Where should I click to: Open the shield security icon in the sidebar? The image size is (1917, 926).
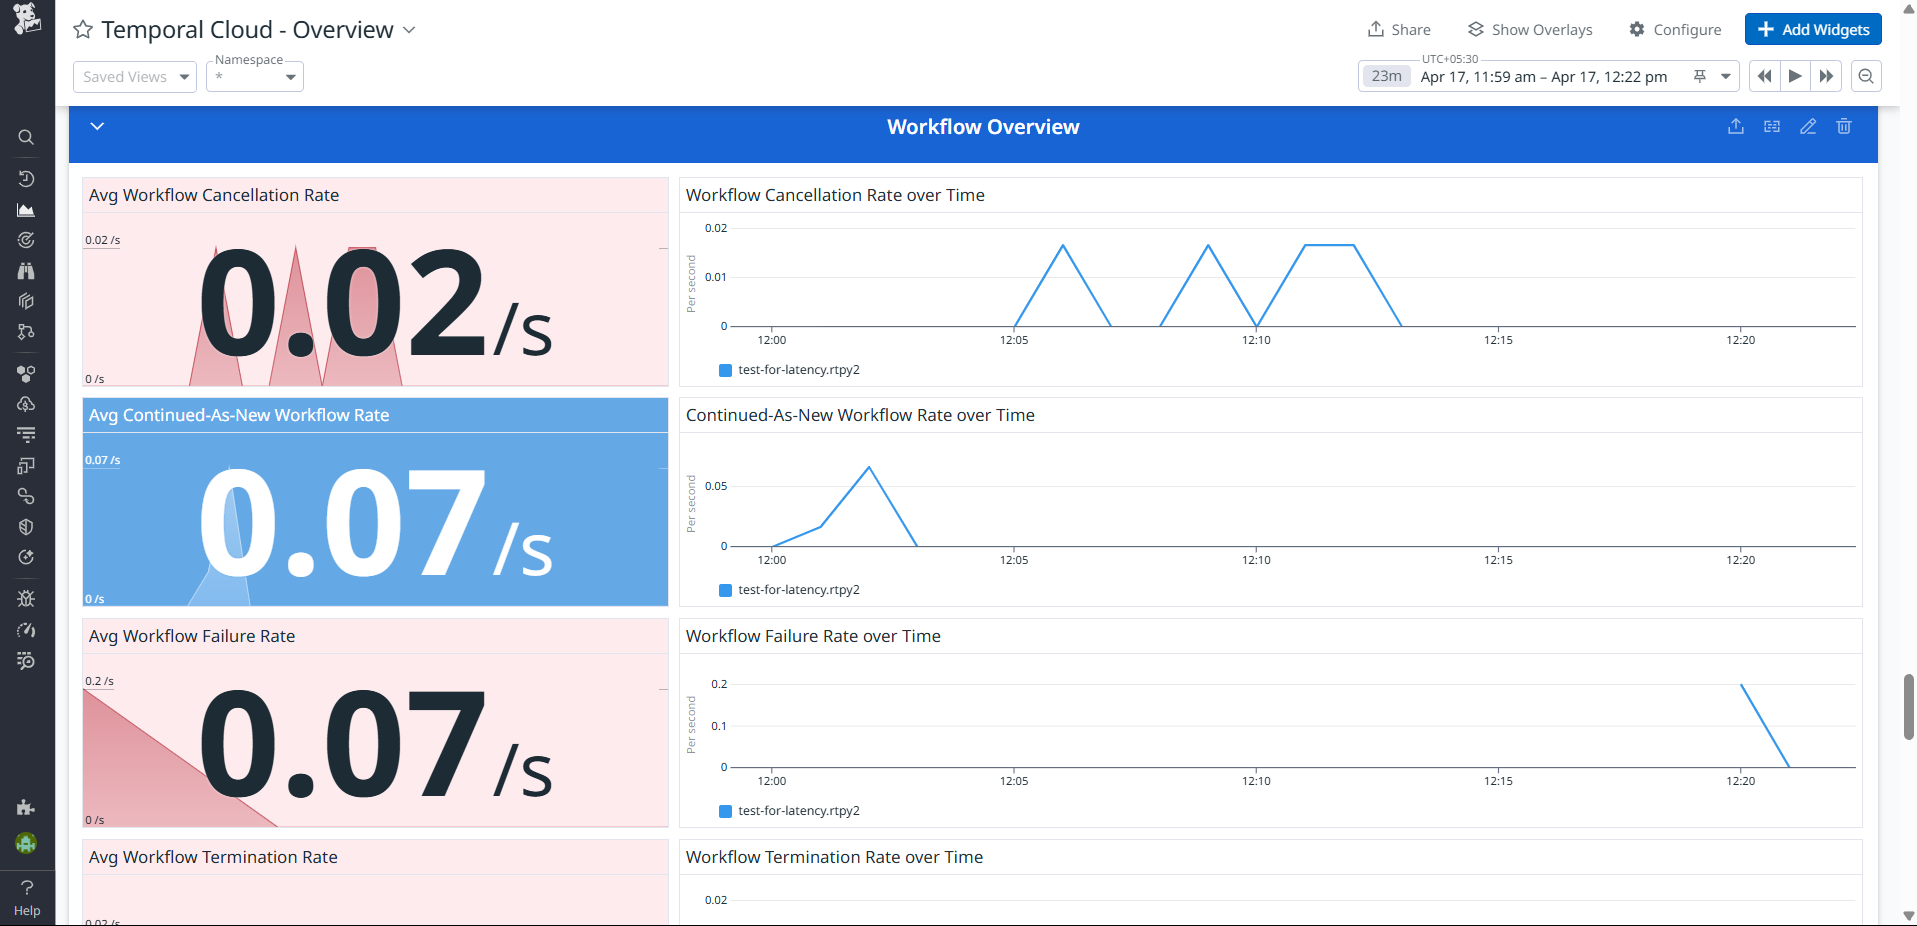(x=26, y=527)
